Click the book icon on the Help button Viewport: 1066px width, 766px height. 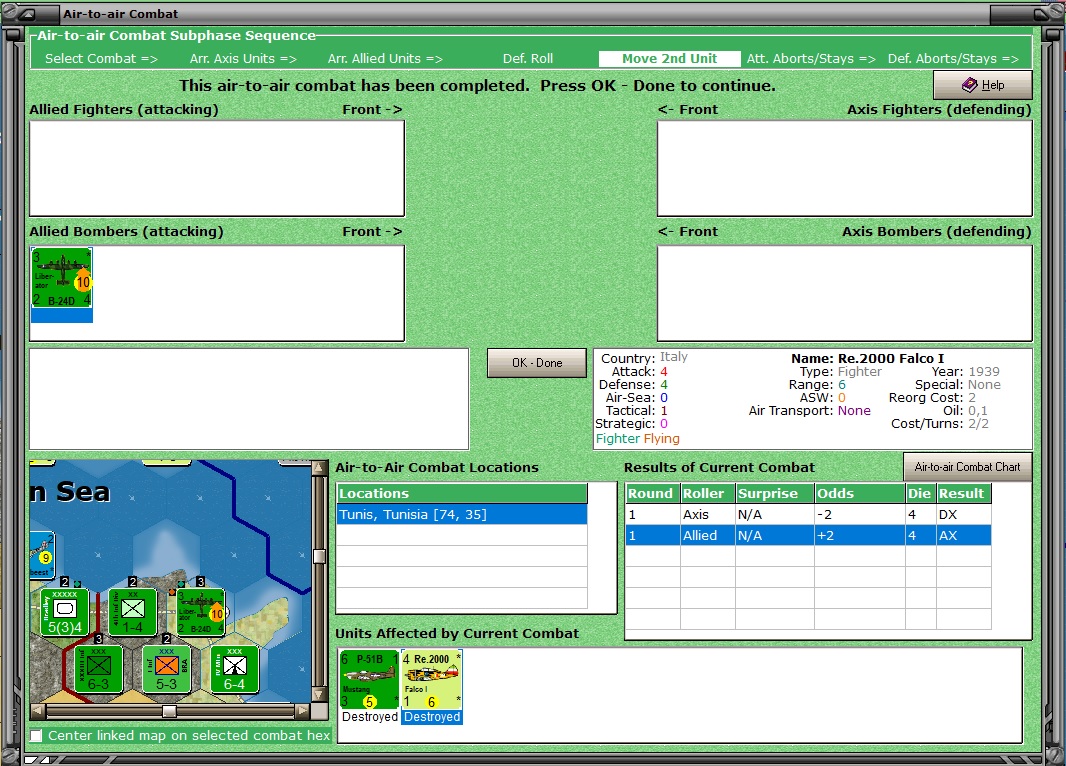tap(969, 85)
